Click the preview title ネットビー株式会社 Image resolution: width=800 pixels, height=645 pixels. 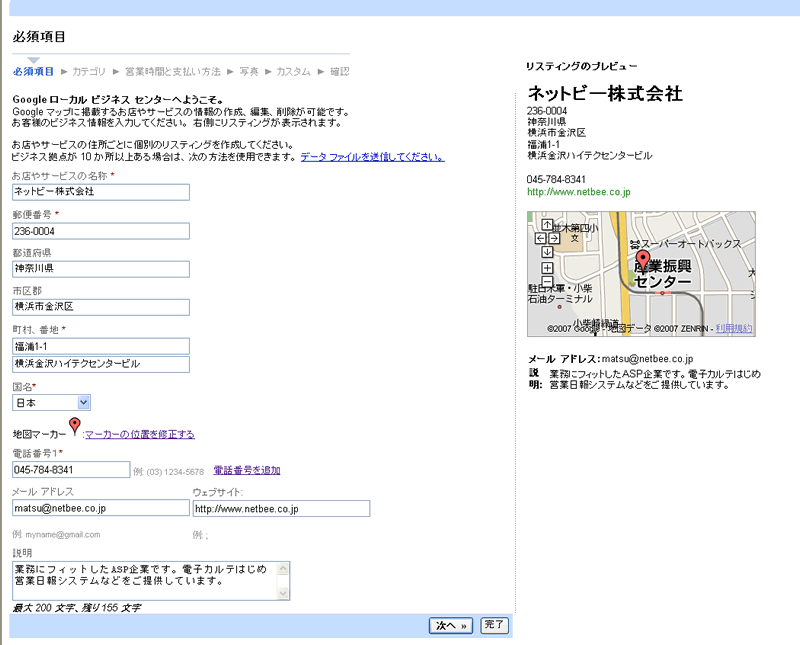tap(605, 93)
